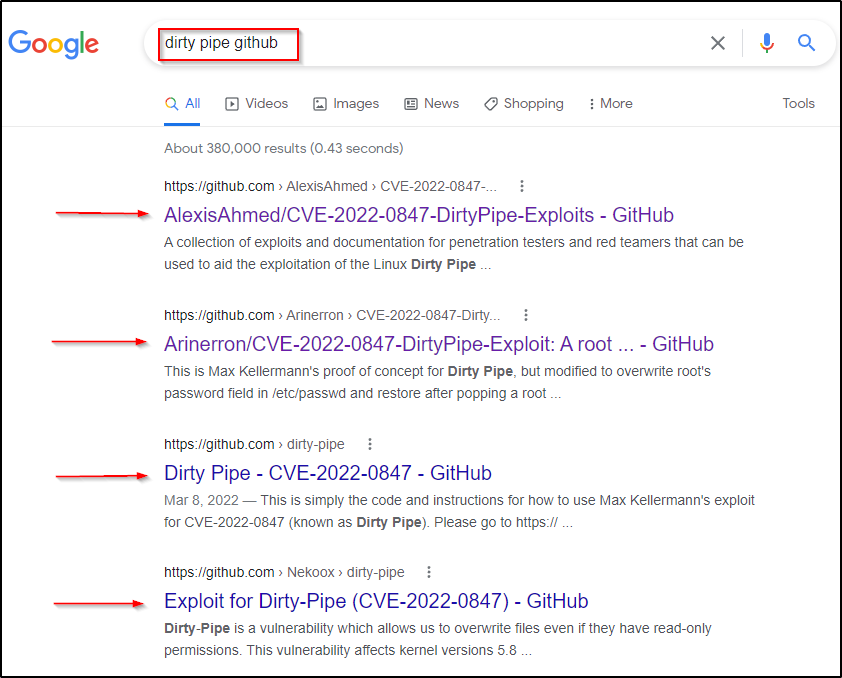Open three-dot menu for AlexisAhmed result

522,186
